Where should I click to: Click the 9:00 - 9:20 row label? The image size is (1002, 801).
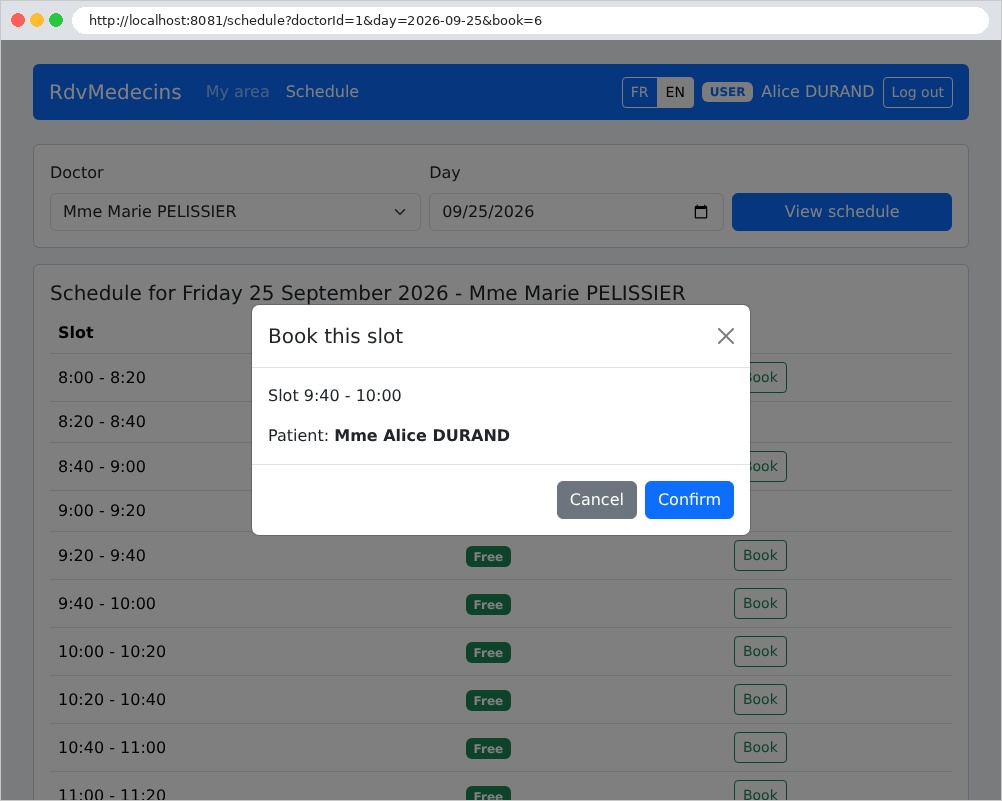coord(102,511)
